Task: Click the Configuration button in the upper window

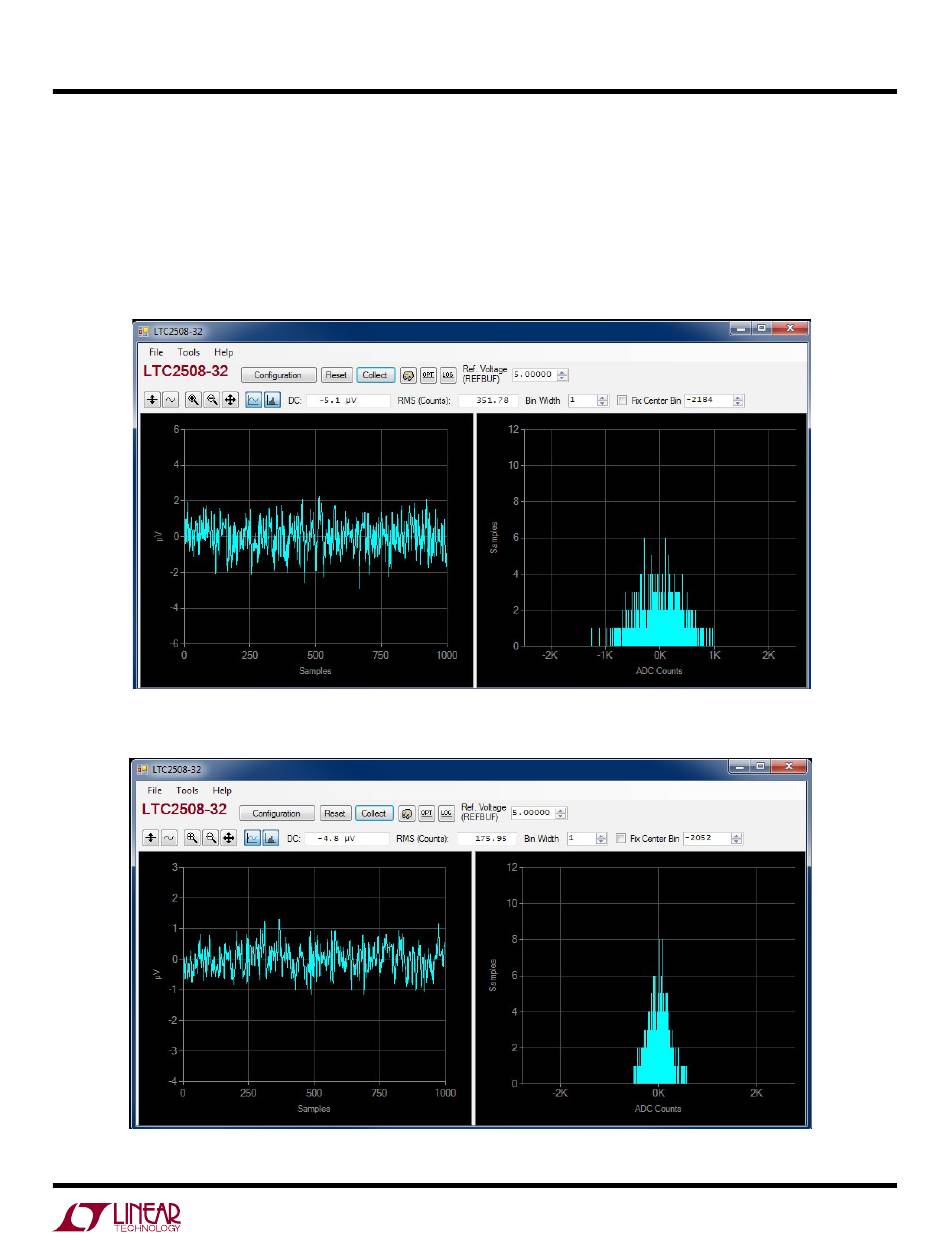Action: [x=278, y=375]
